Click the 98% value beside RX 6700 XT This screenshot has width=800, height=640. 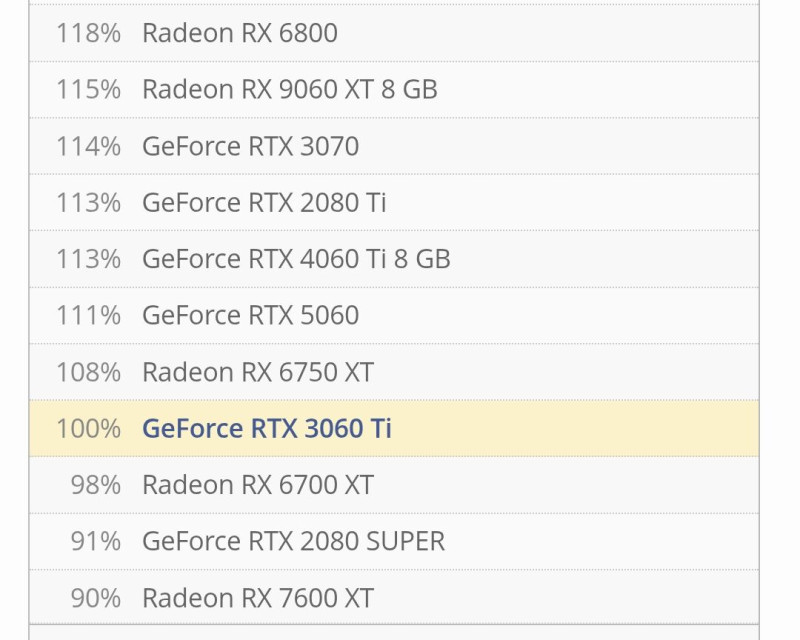click(x=95, y=485)
